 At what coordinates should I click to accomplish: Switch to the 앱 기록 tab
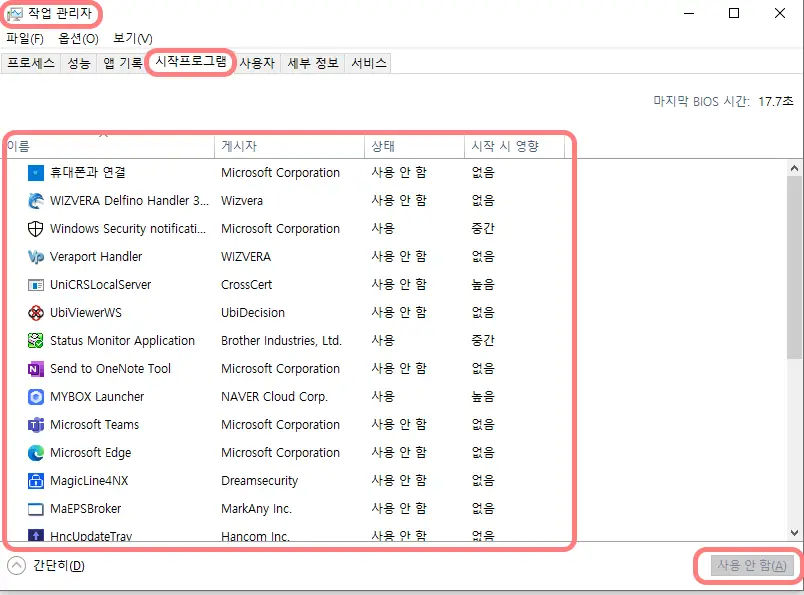pos(122,63)
